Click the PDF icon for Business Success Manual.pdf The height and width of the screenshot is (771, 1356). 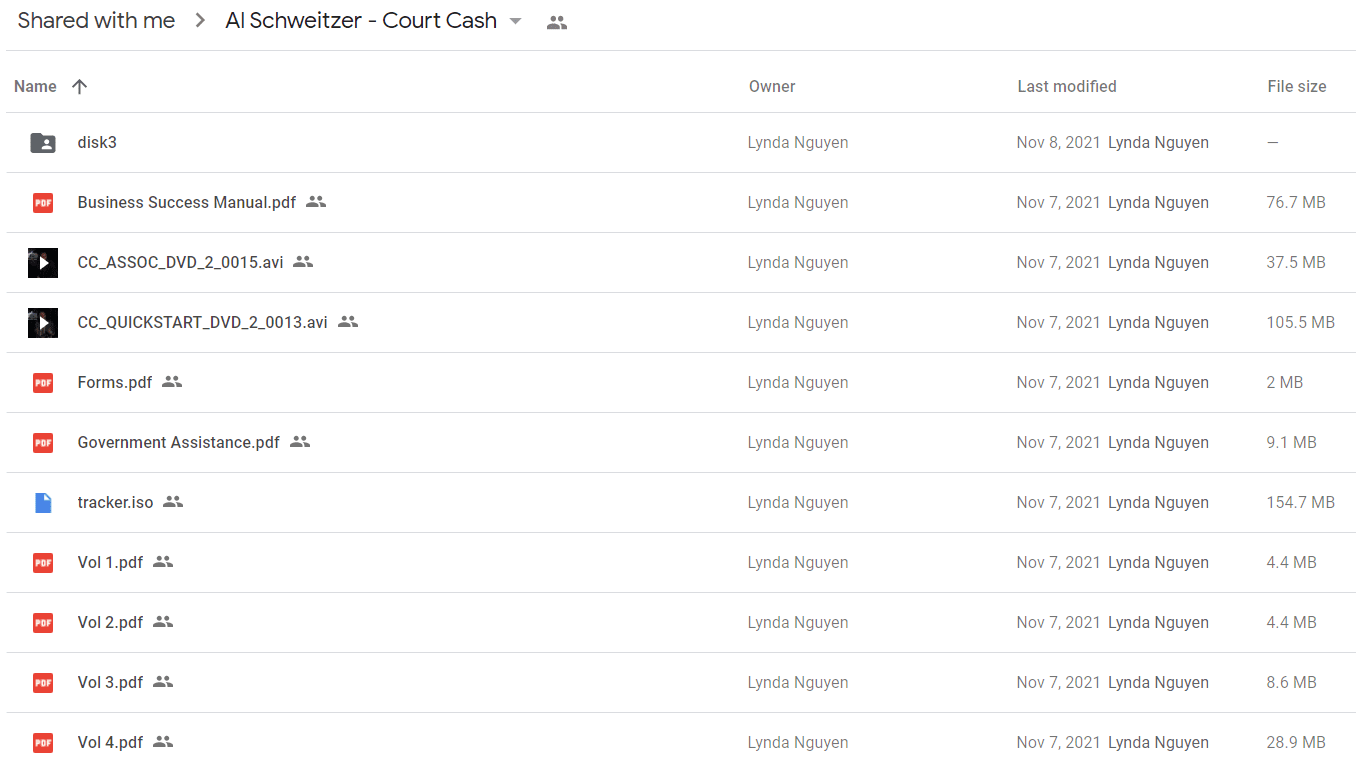(43, 203)
